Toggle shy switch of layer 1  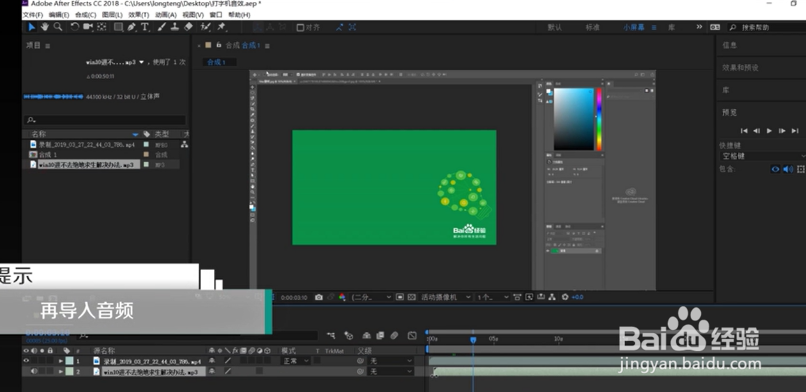pyautogui.click(x=212, y=361)
